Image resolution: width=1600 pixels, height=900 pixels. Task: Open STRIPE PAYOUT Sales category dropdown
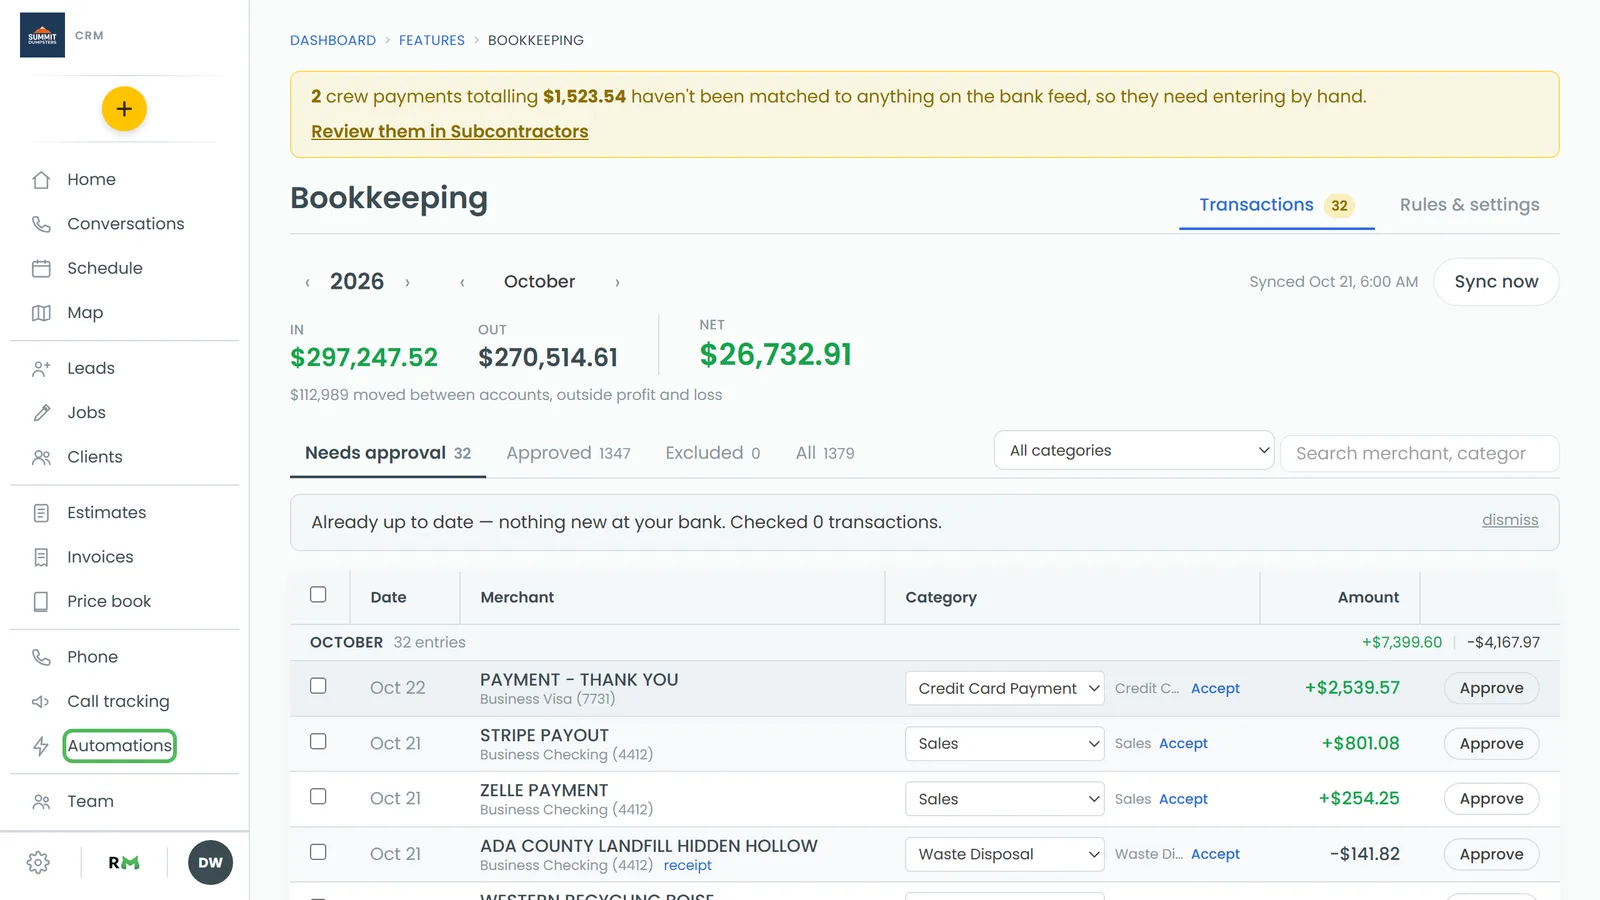pyautogui.click(x=1005, y=744)
